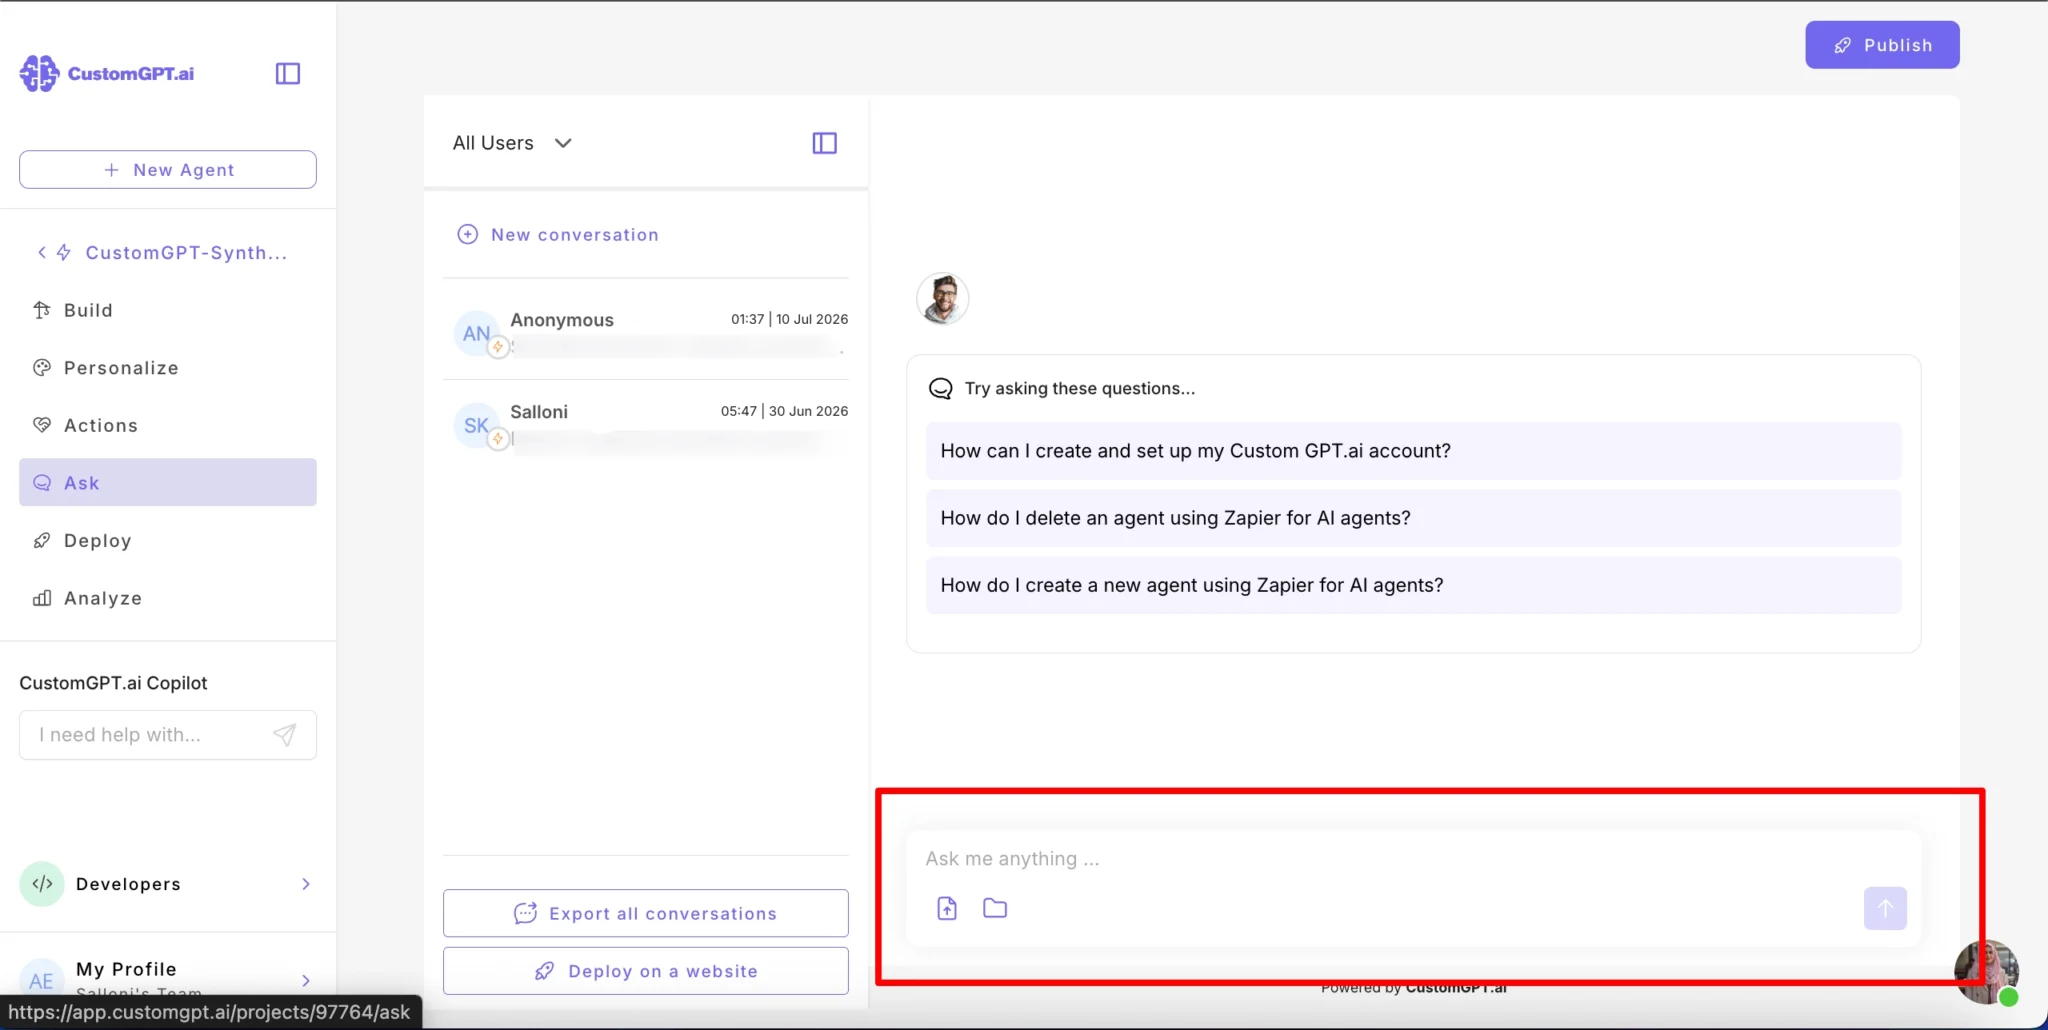Image resolution: width=2048 pixels, height=1030 pixels.
Task: Click the AN avatar badge
Action: pos(476,333)
